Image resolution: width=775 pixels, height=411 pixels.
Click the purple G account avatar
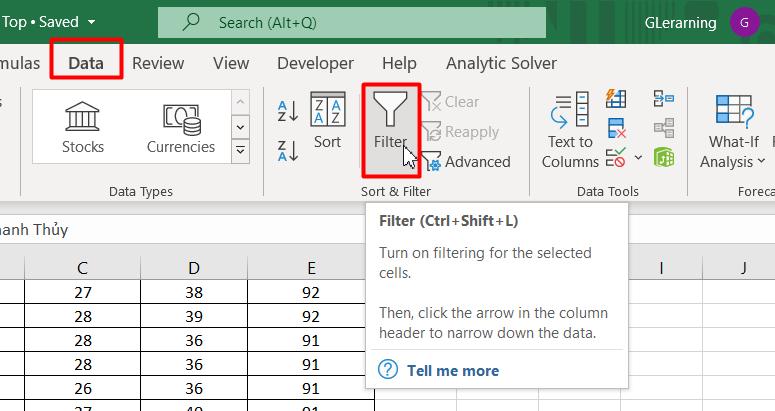click(744, 22)
